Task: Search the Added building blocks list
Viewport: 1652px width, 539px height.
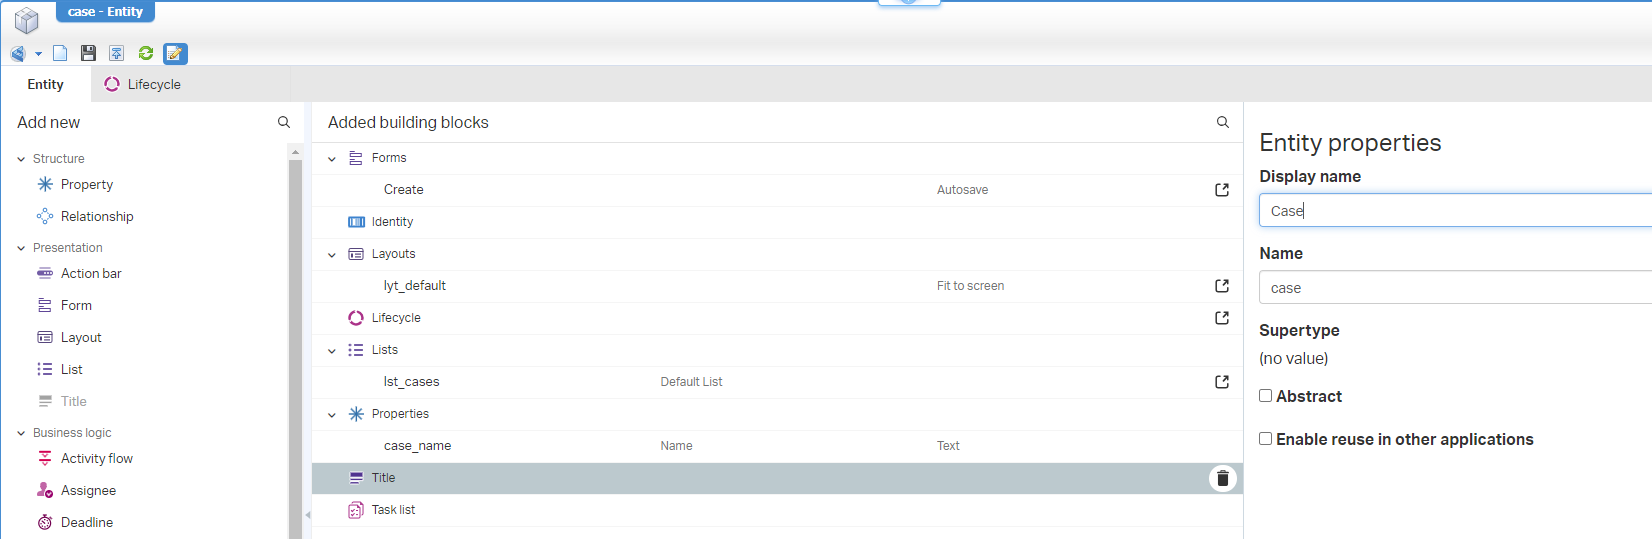Action: coord(1222,122)
